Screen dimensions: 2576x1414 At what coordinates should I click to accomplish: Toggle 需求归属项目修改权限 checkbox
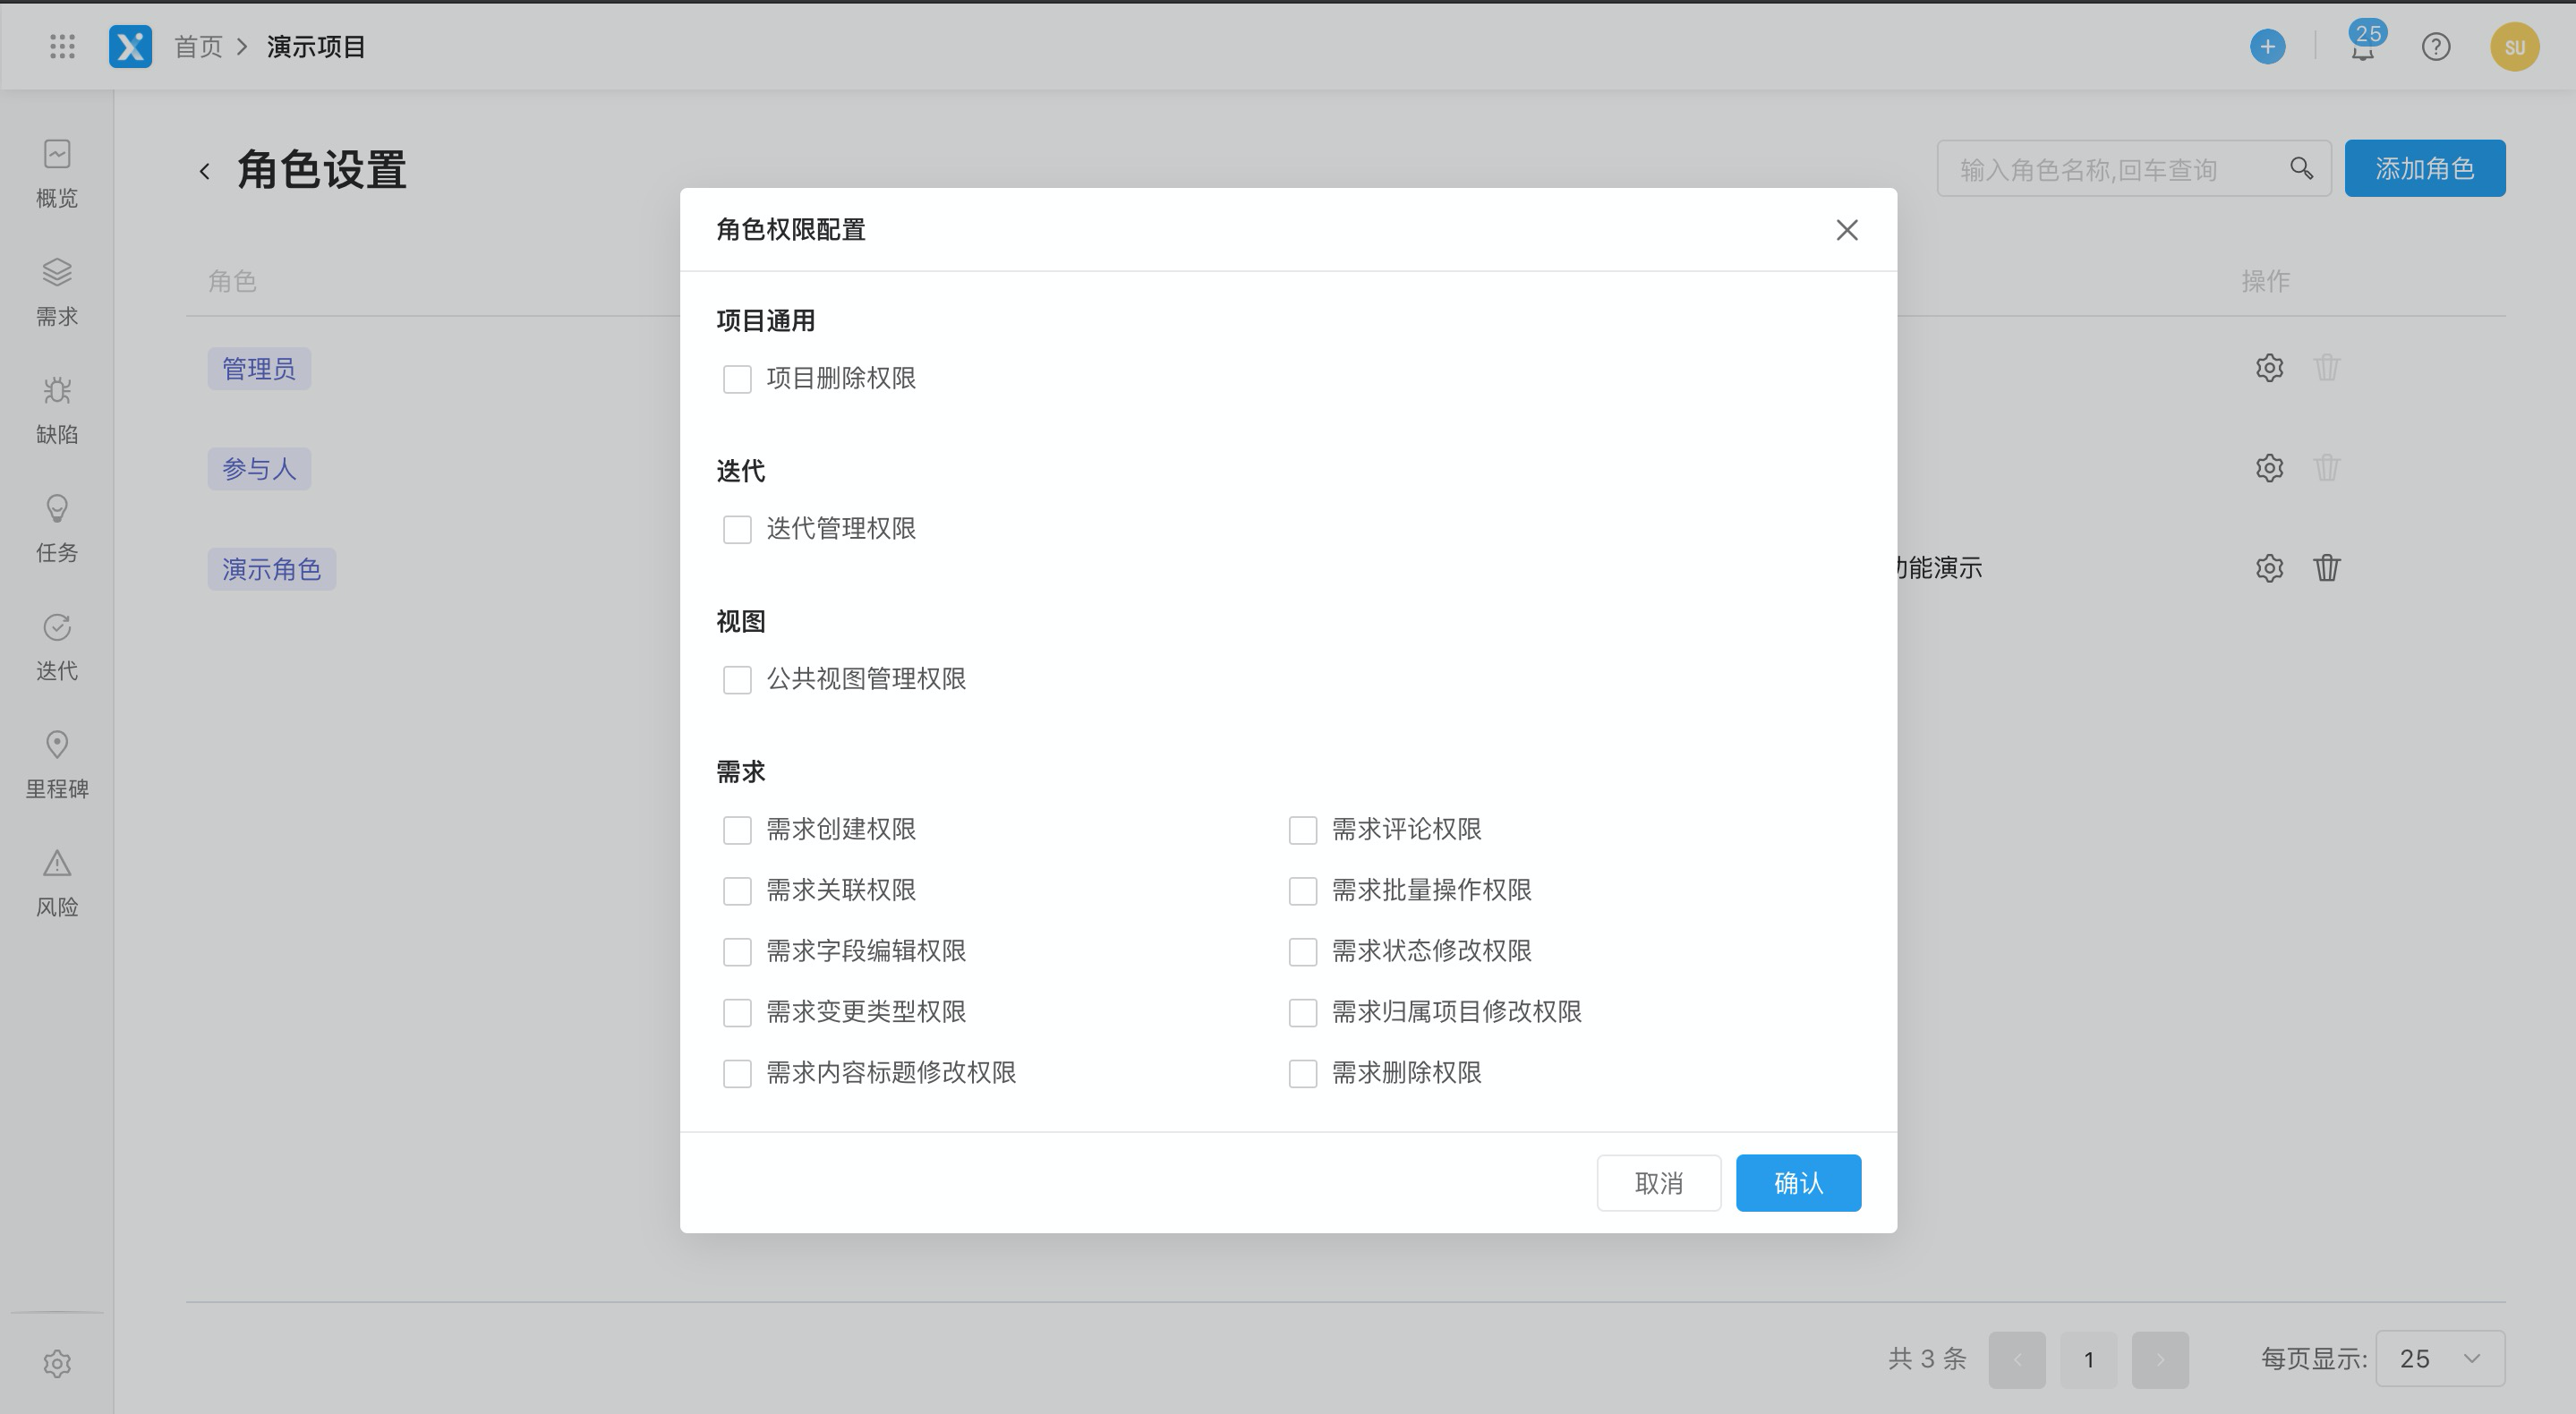click(1303, 1013)
